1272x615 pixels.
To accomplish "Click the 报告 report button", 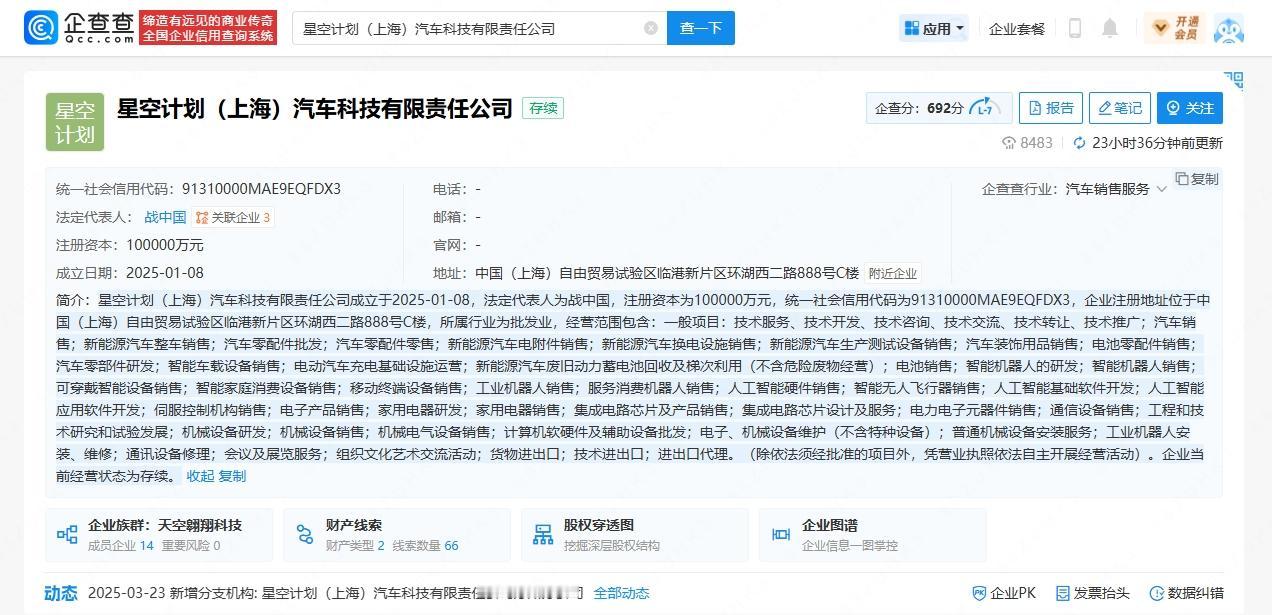I will tap(1050, 108).
